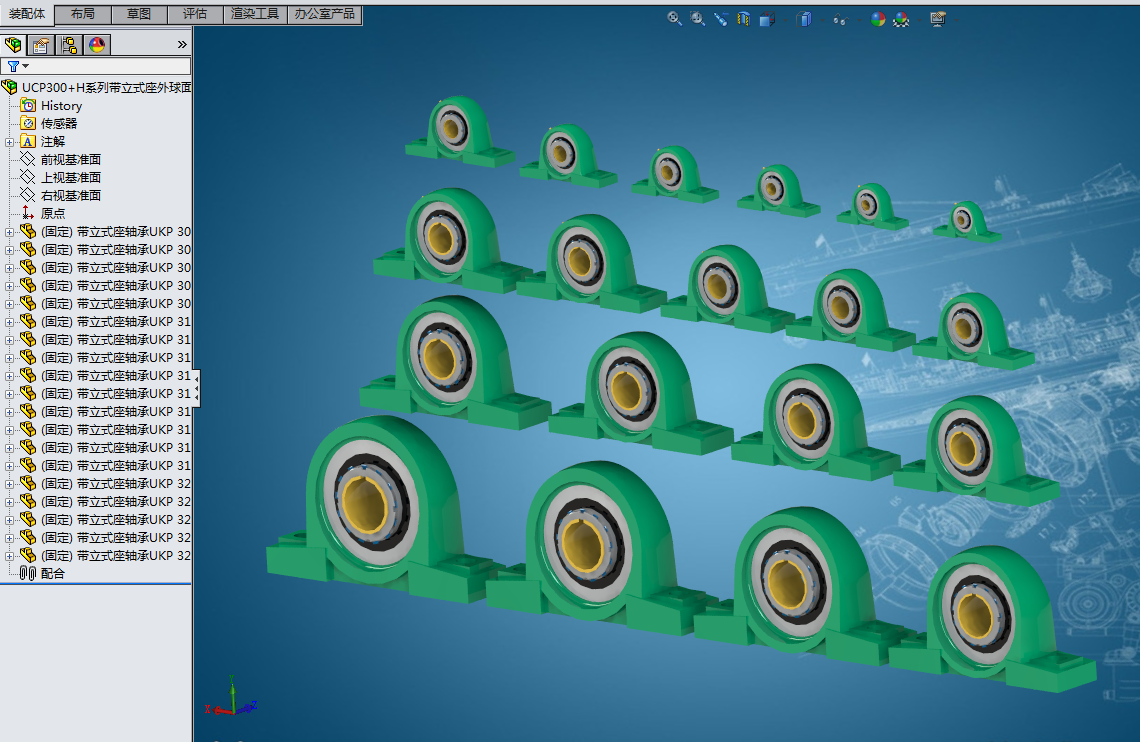Click the origin arrows icon
Viewport: 1140px width, 742px height.
point(28,213)
